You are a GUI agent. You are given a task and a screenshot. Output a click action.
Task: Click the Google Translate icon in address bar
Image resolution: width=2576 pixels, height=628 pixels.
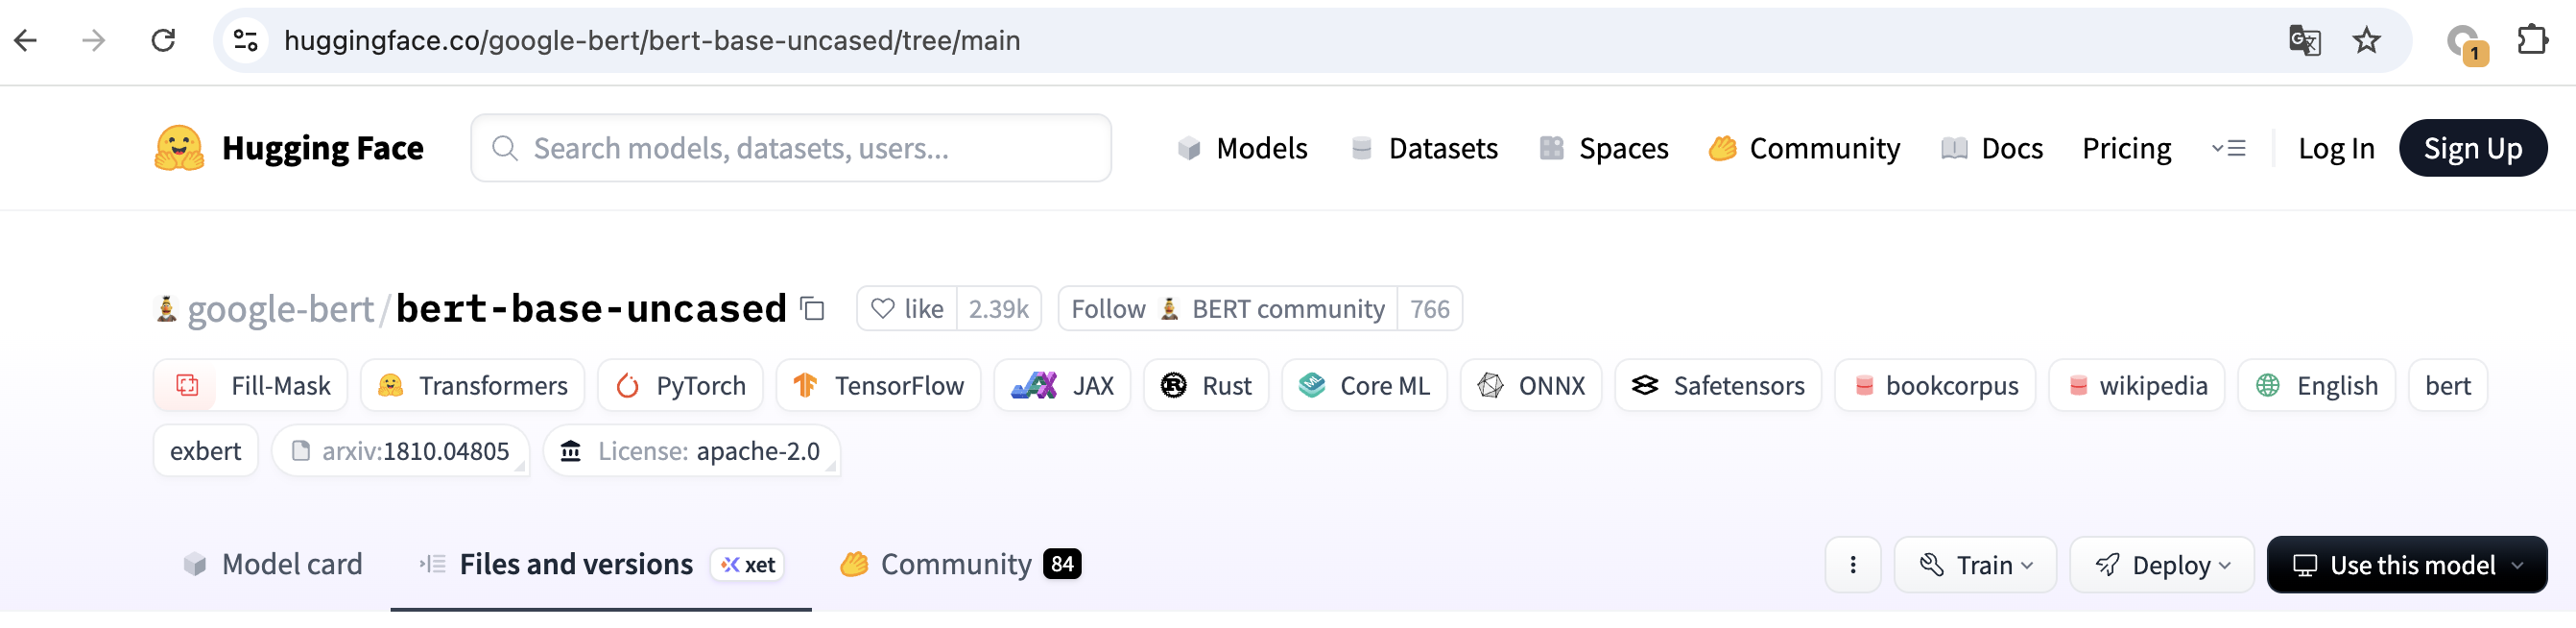[2304, 41]
